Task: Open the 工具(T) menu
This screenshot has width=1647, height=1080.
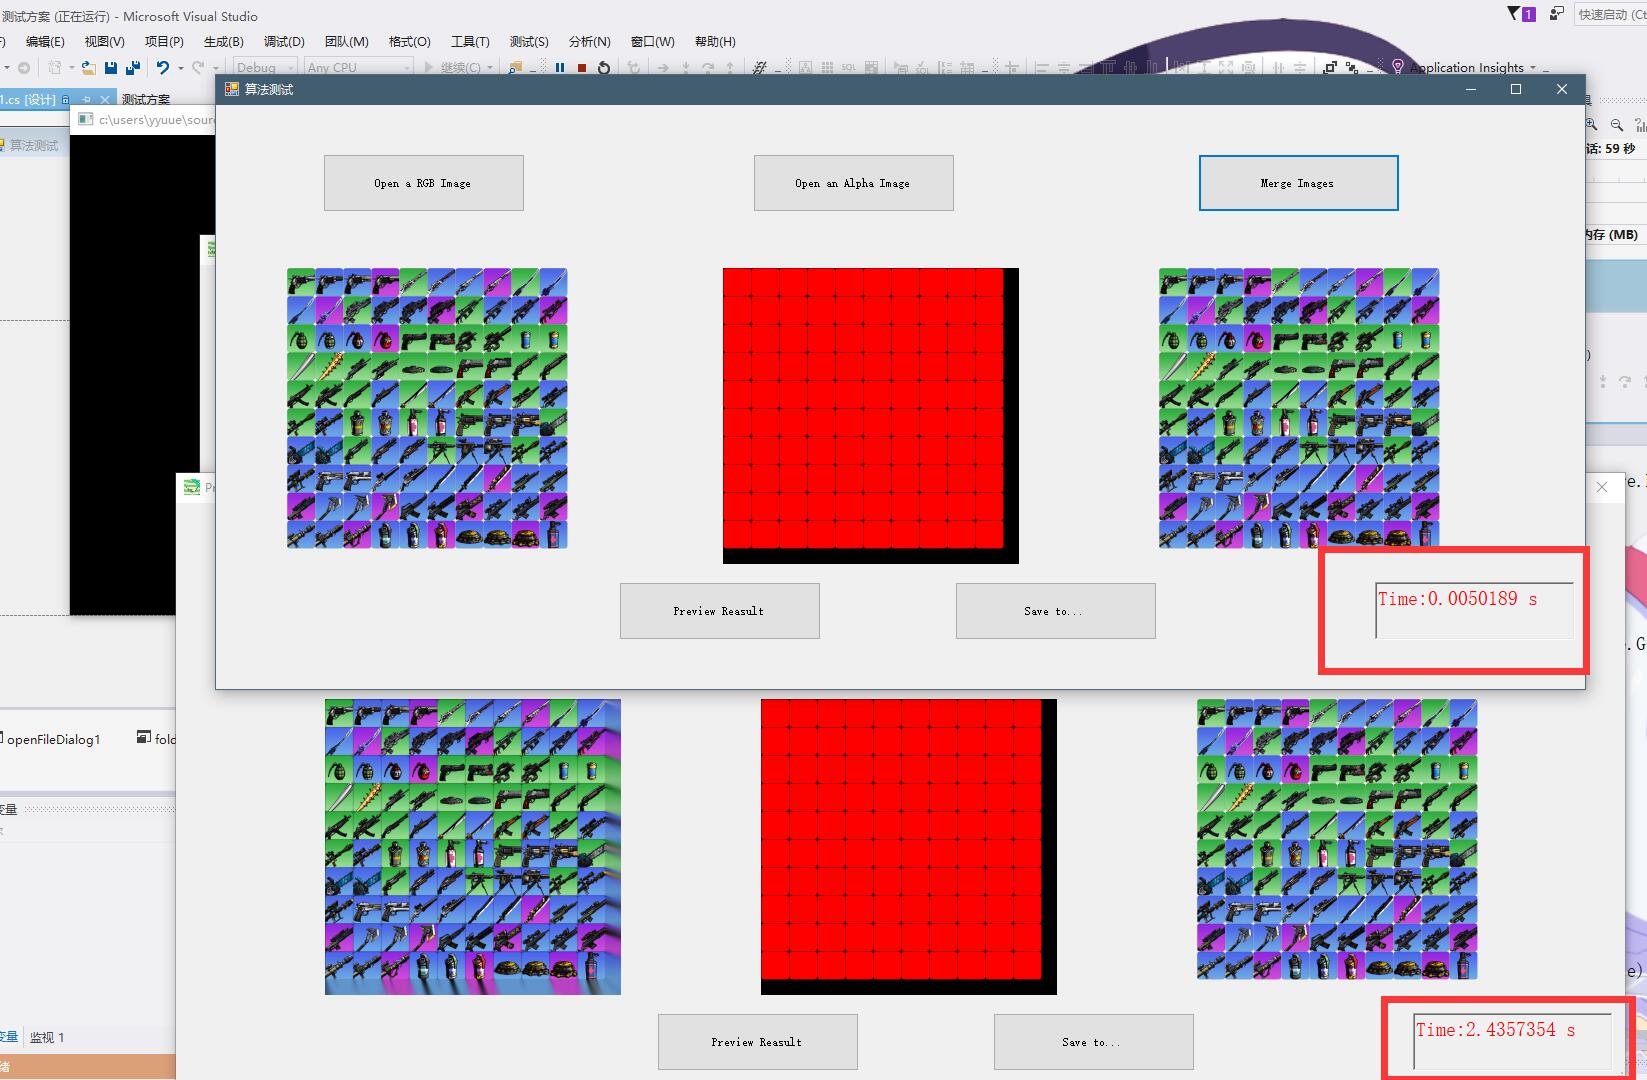Action: pyautogui.click(x=470, y=41)
